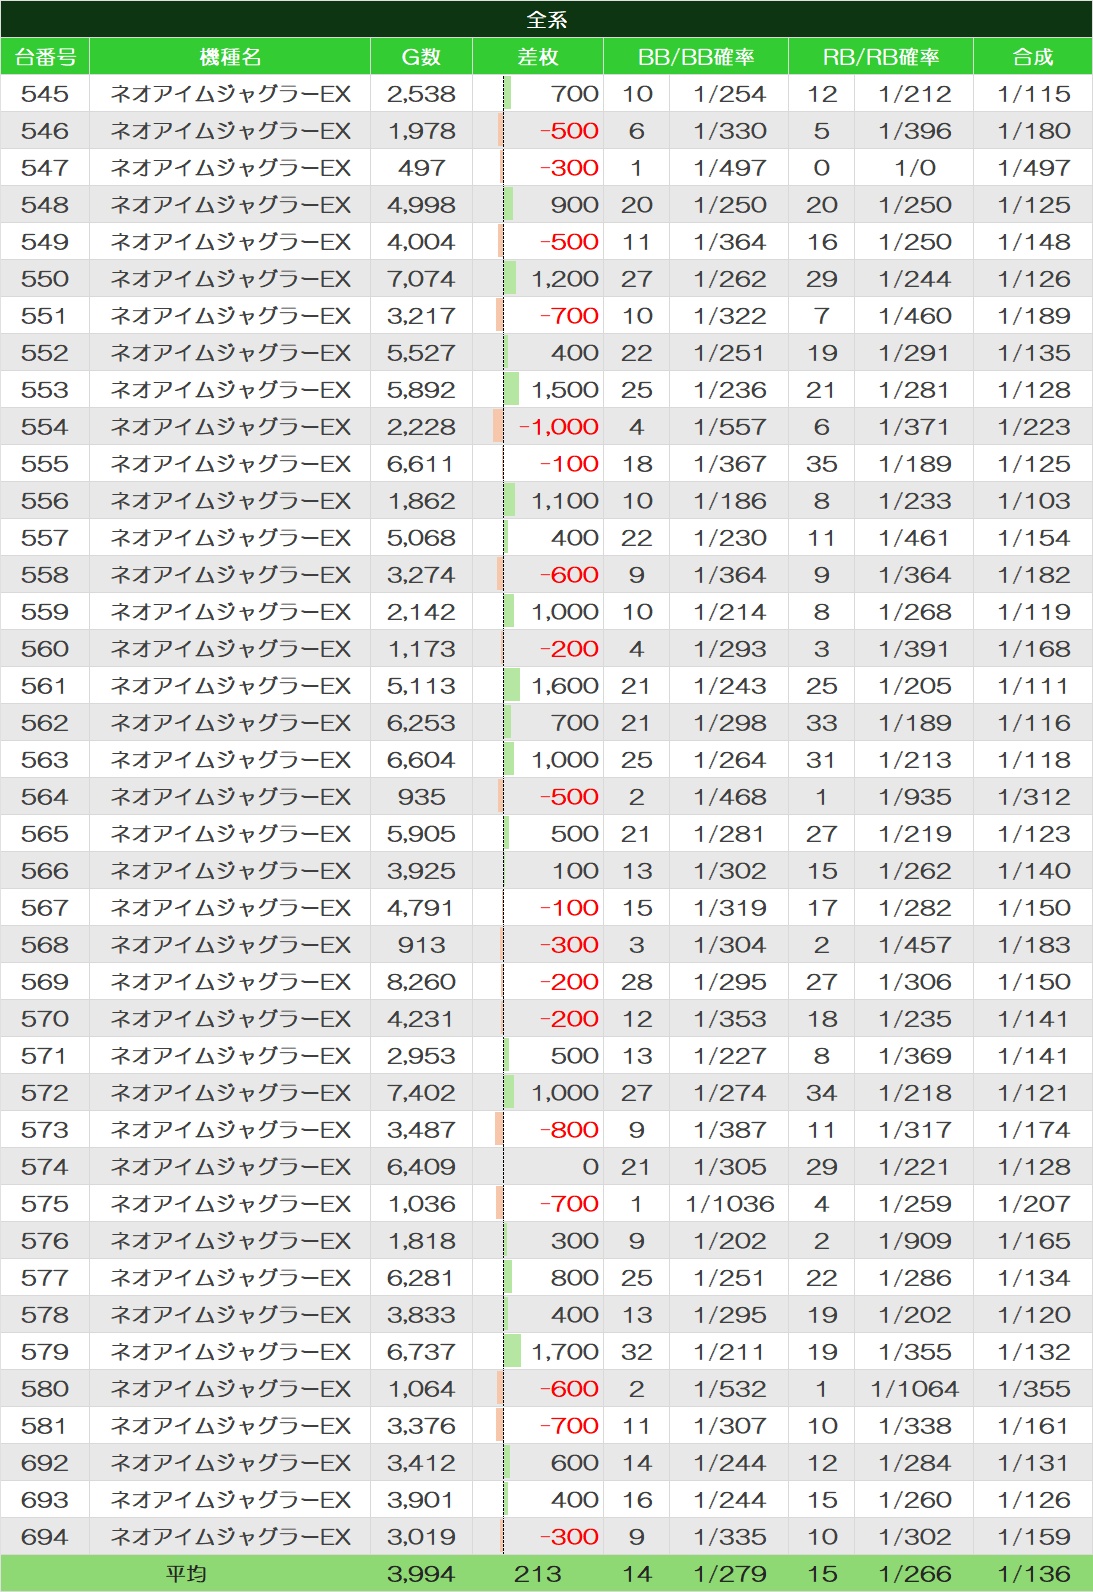The width and height of the screenshot is (1093, 1592).
Task: Click RB確率 1/909 in row 576
Action: [914, 1241]
